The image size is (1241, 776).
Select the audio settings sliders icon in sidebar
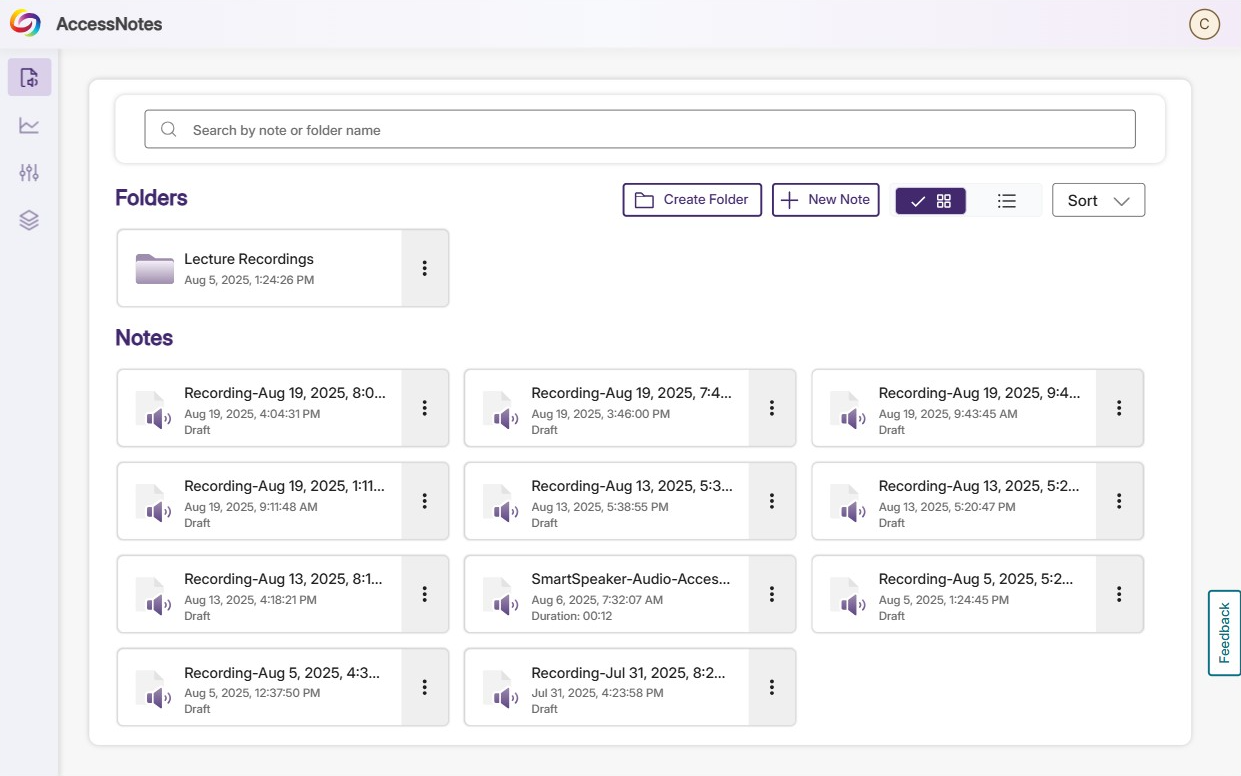tap(28, 172)
